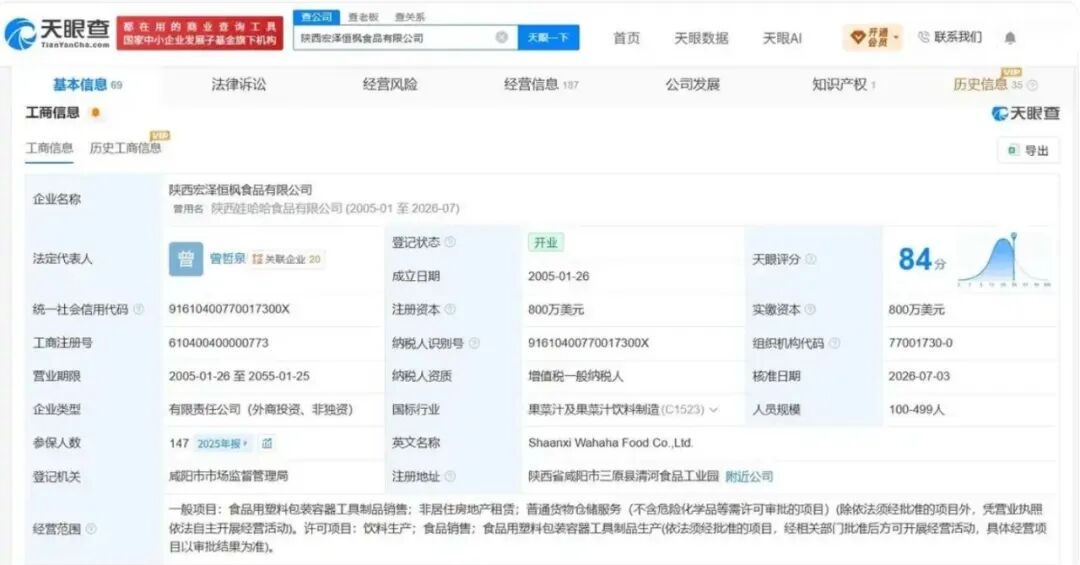1080x565 pixels.
Task: Select English name Shaanxi Wahaha Food Co.,Ltd.
Action: coord(610,443)
